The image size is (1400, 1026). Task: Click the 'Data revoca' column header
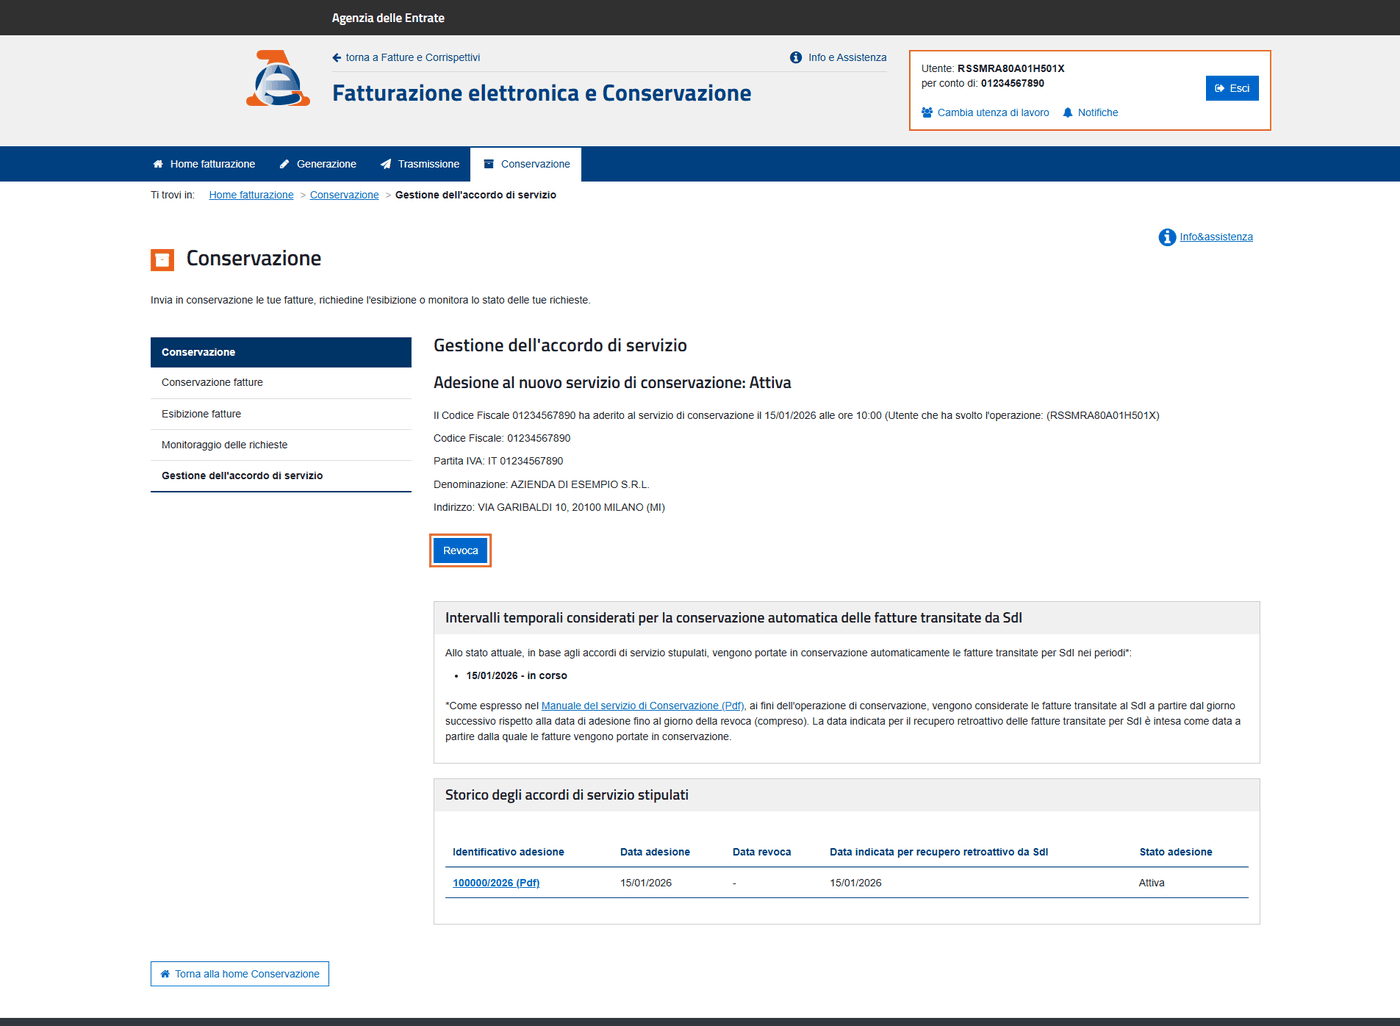pos(762,852)
